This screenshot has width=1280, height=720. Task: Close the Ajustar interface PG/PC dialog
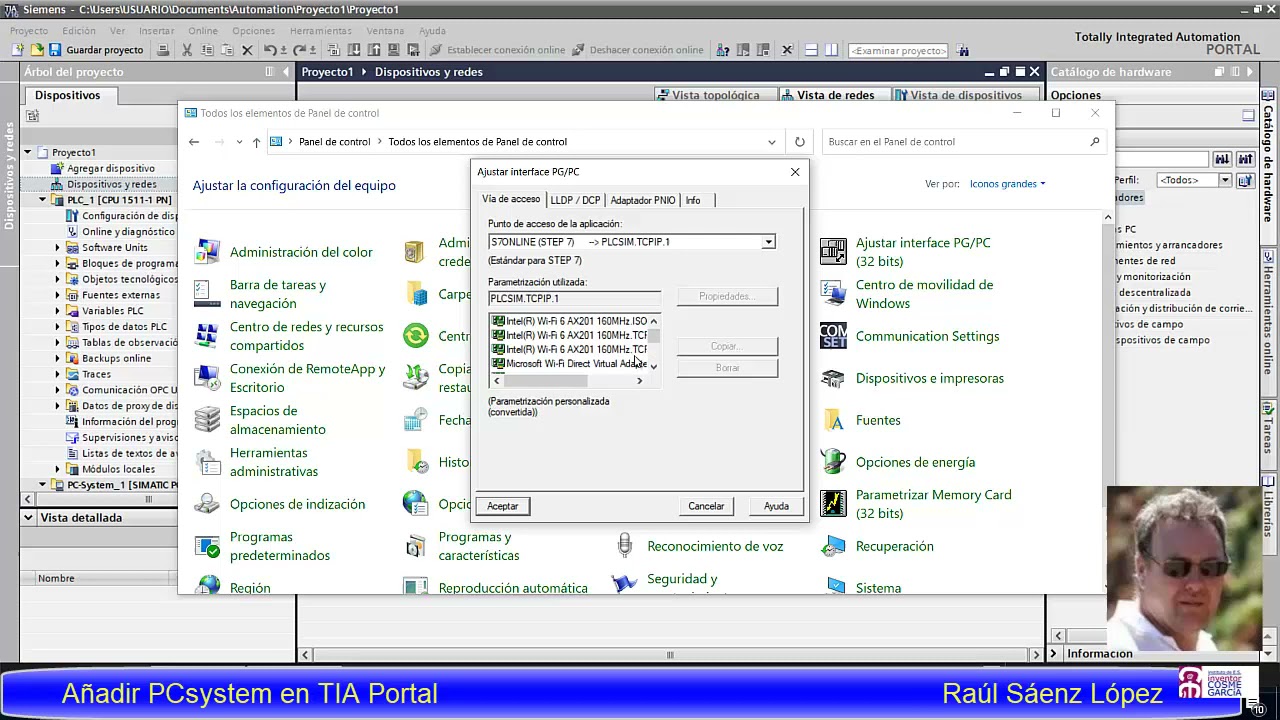(795, 172)
